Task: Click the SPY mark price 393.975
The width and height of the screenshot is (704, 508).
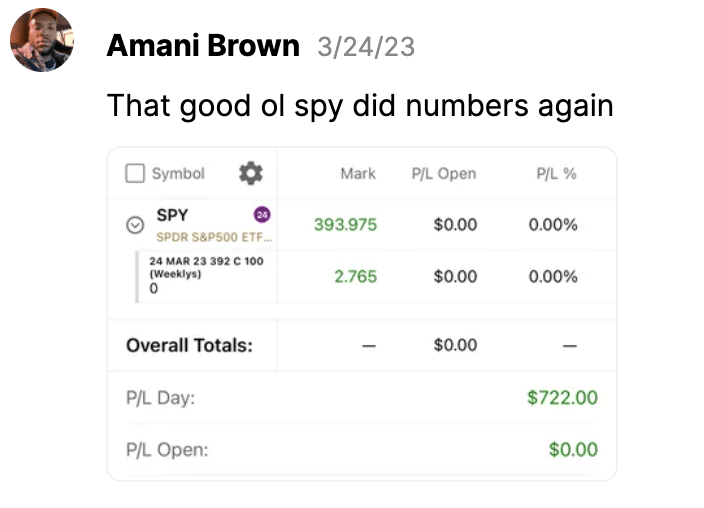Action: click(x=345, y=225)
